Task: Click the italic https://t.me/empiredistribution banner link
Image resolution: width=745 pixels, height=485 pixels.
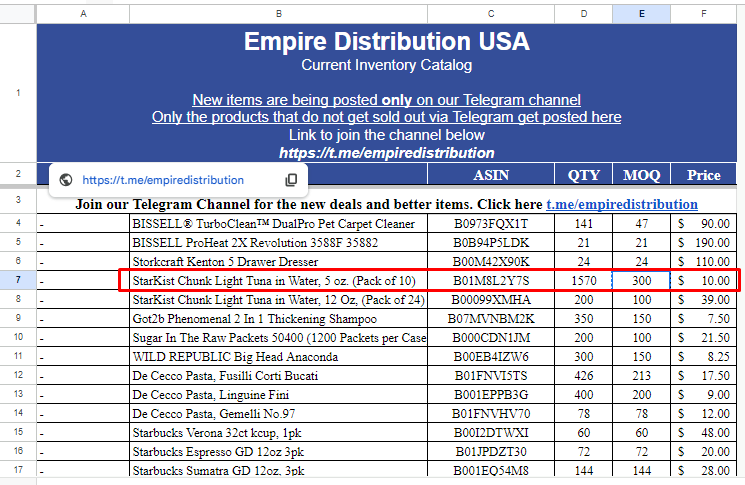Action: (387, 153)
